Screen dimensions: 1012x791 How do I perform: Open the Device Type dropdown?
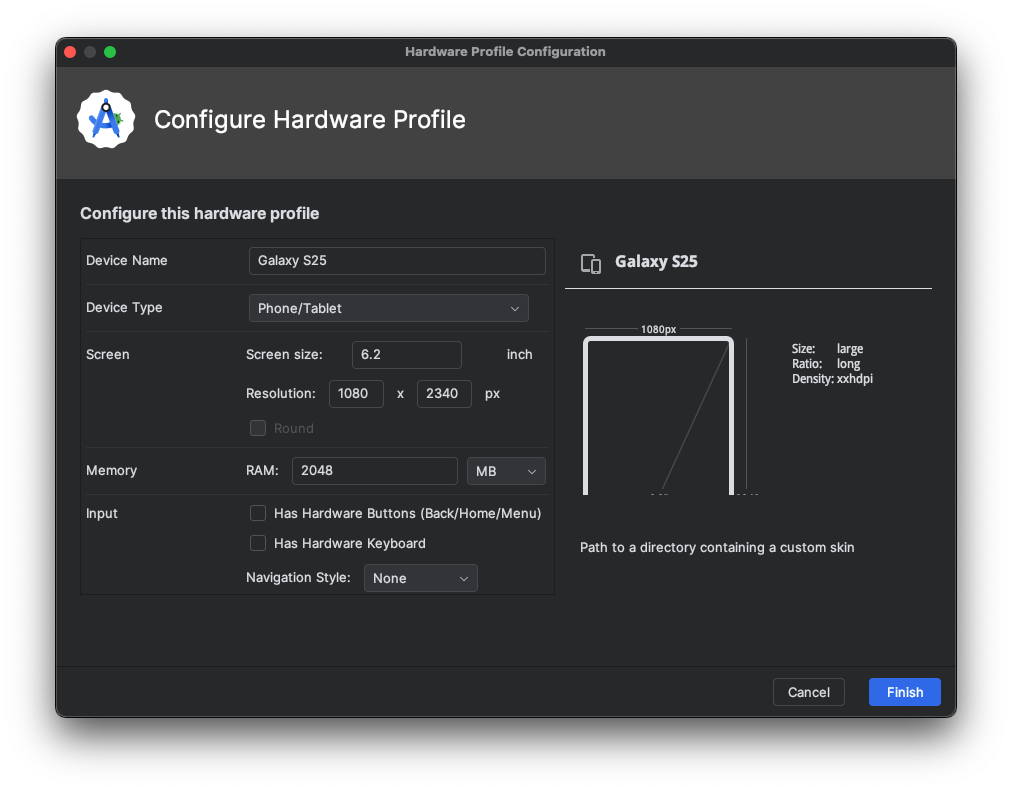point(389,308)
